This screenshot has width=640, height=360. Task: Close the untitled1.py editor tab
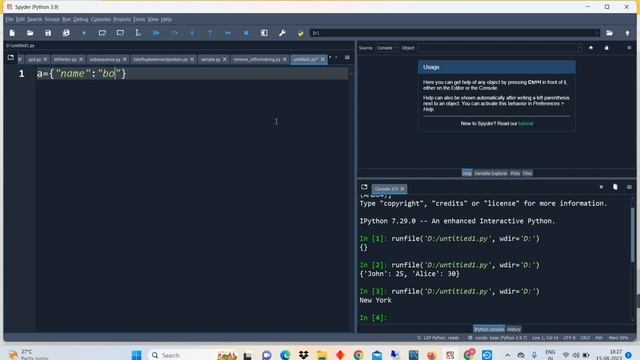point(322,60)
